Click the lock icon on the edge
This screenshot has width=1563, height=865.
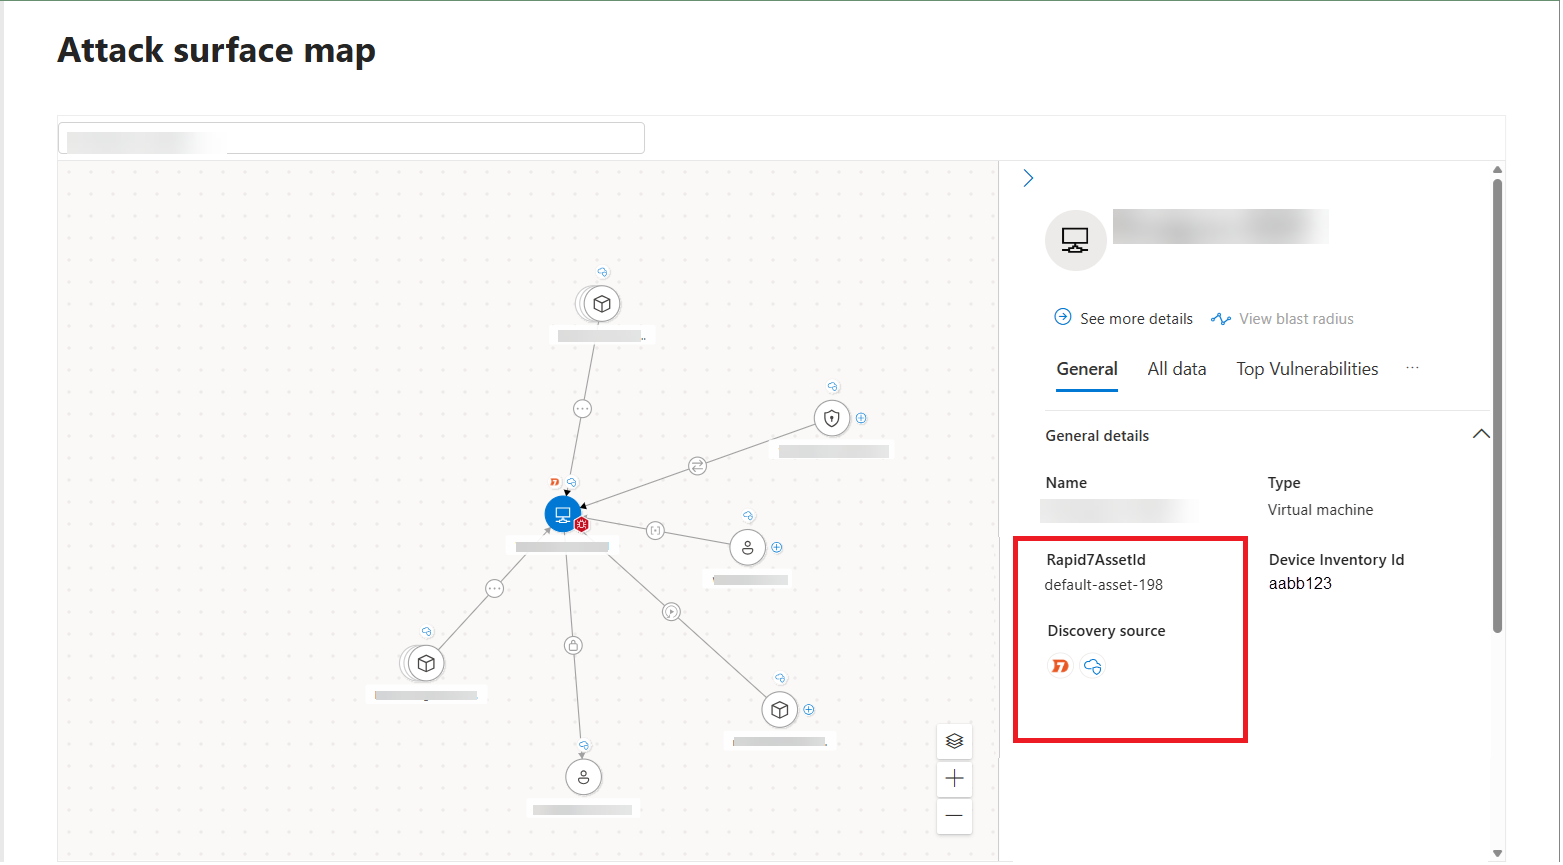pos(573,645)
